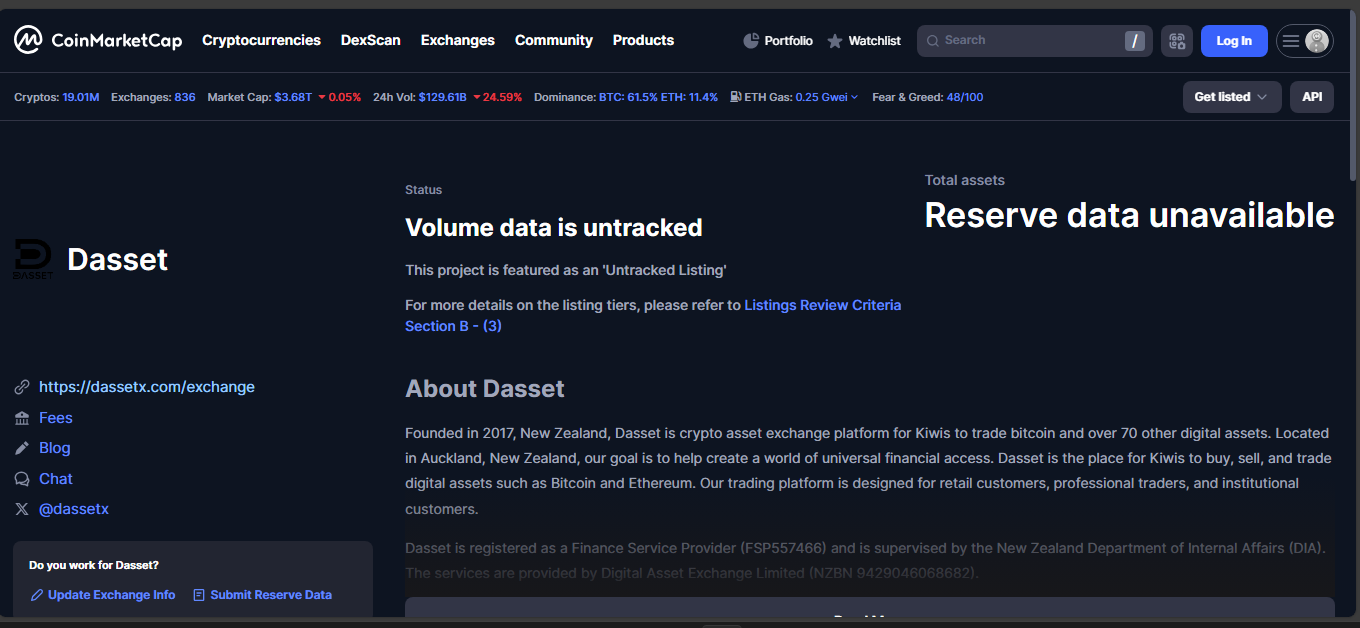Open the Fees link
This screenshot has width=1360, height=628.
pyautogui.click(x=56, y=418)
